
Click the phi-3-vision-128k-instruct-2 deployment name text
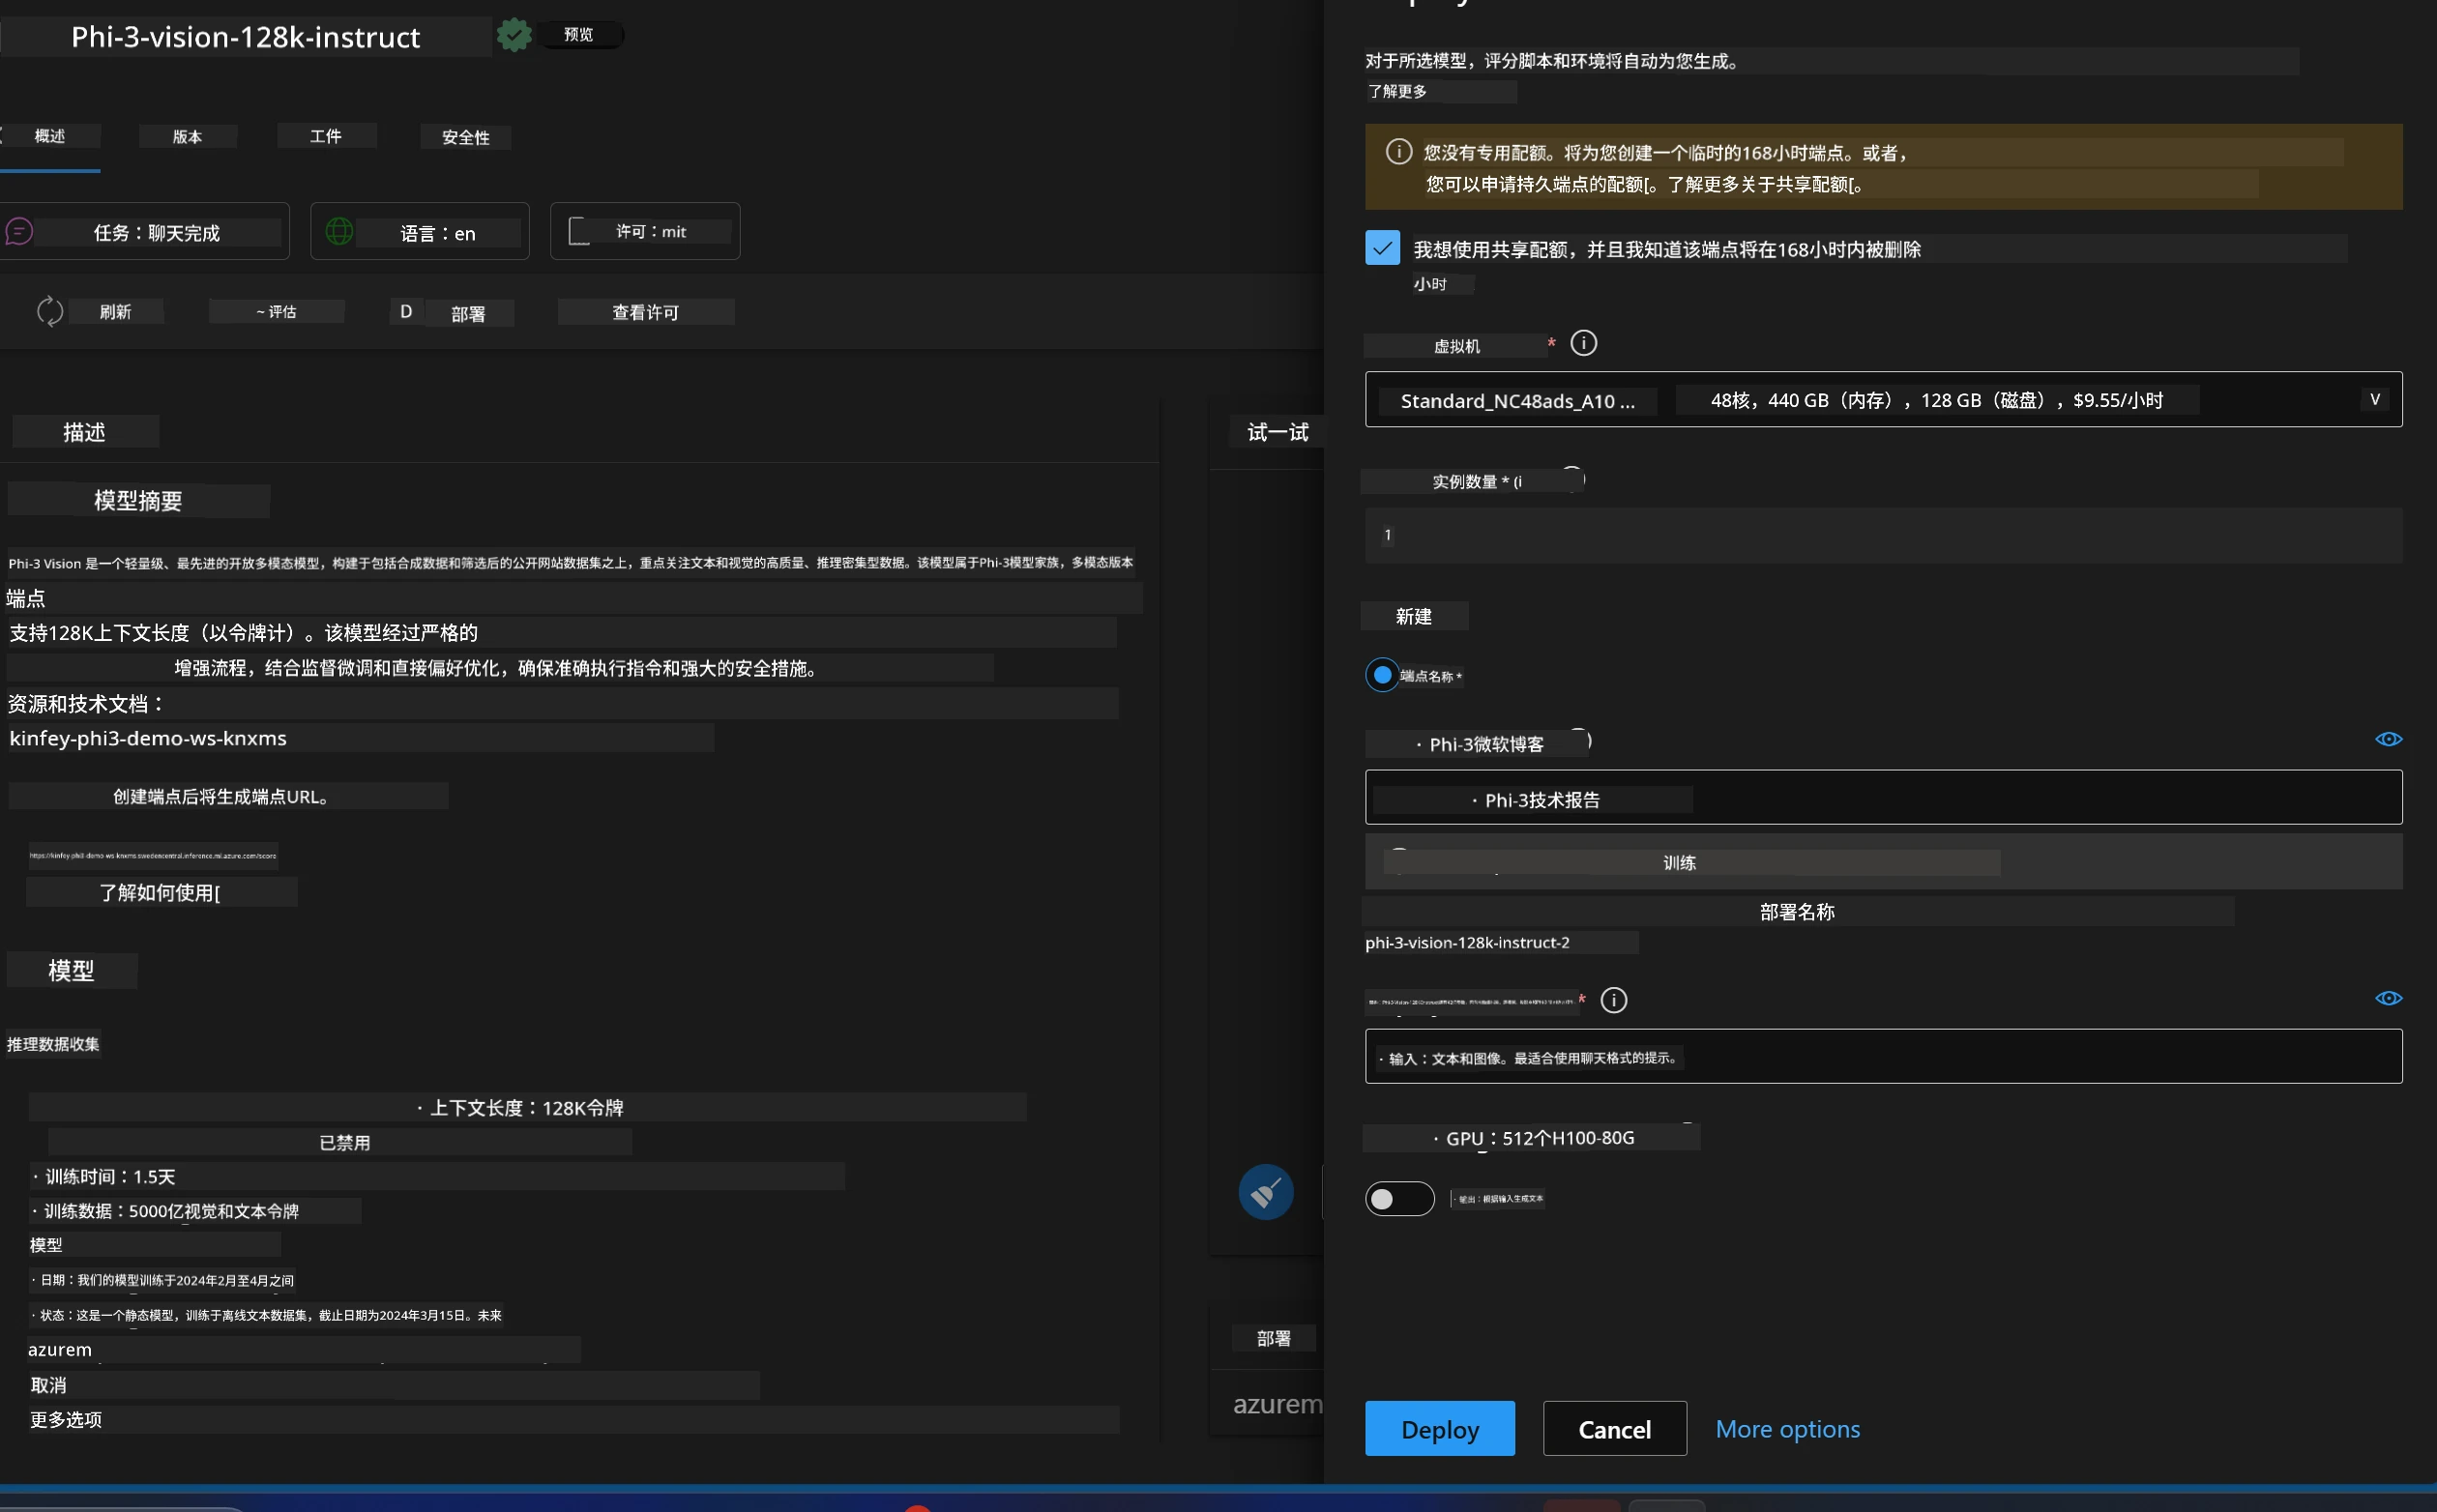1467,942
